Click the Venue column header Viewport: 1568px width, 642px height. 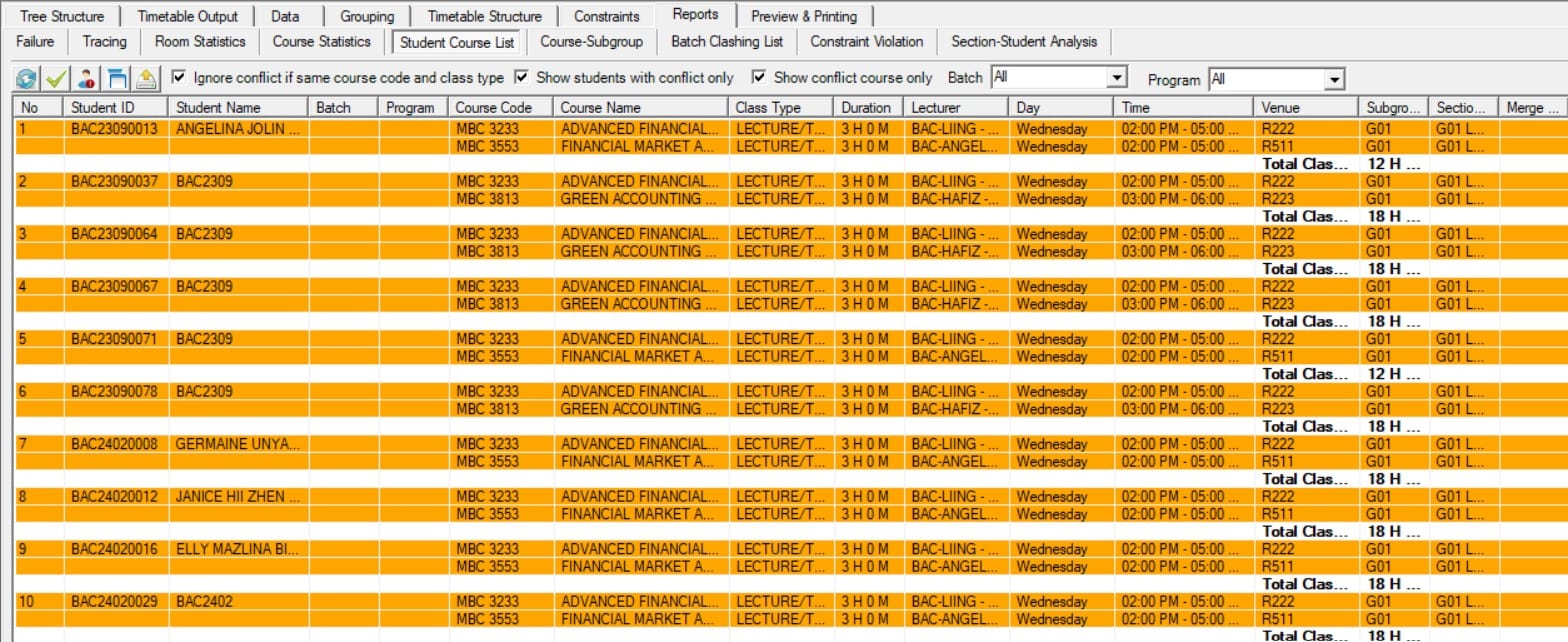1307,107
